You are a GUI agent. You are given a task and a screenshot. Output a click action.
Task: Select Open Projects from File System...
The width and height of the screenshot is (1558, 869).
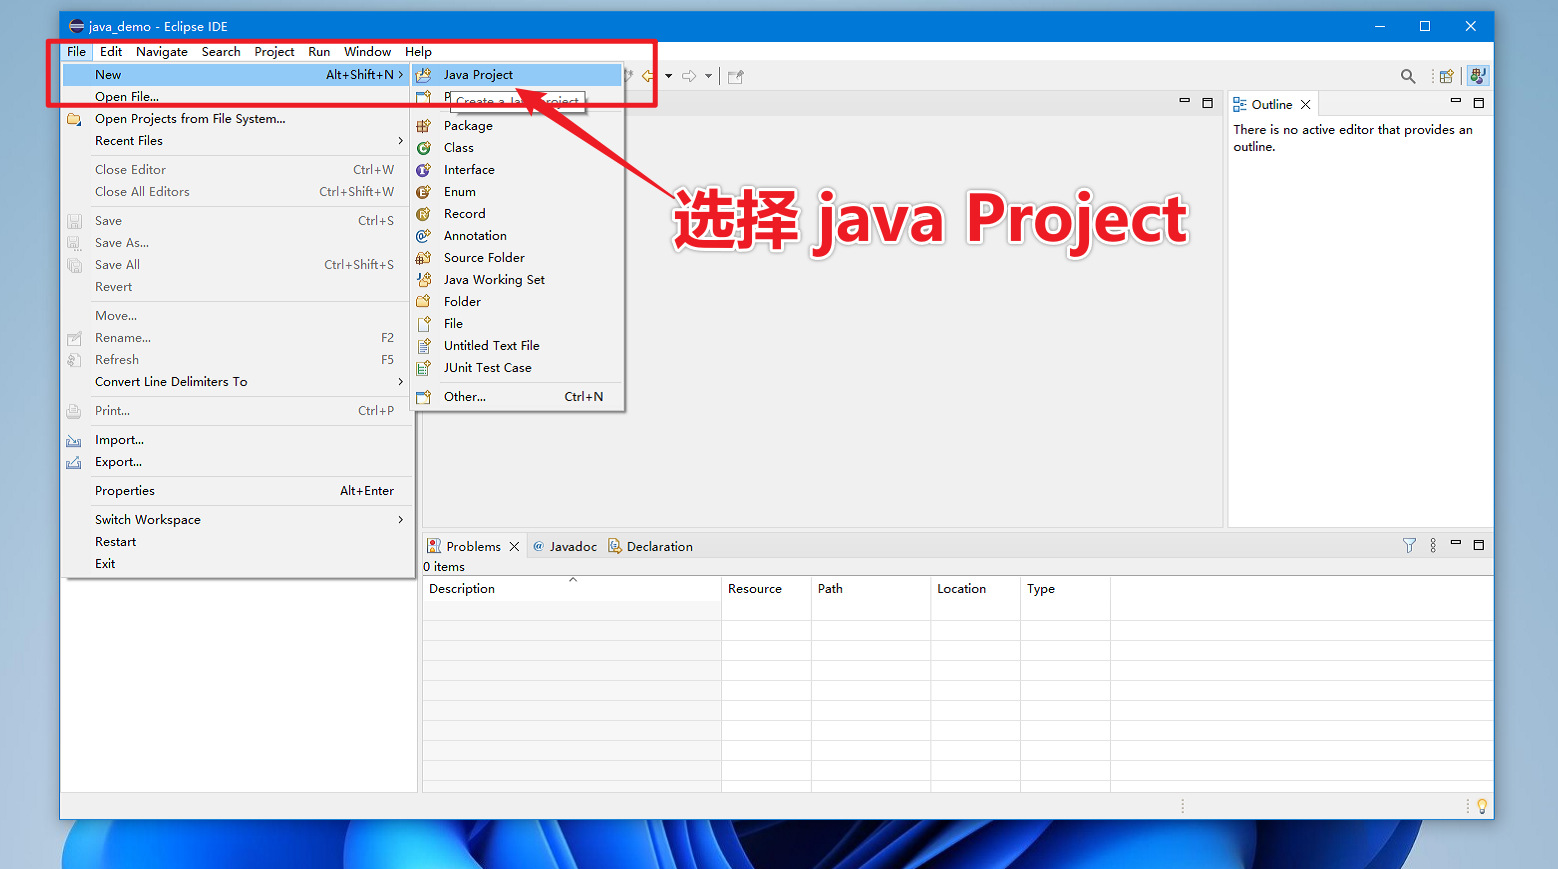point(237,119)
